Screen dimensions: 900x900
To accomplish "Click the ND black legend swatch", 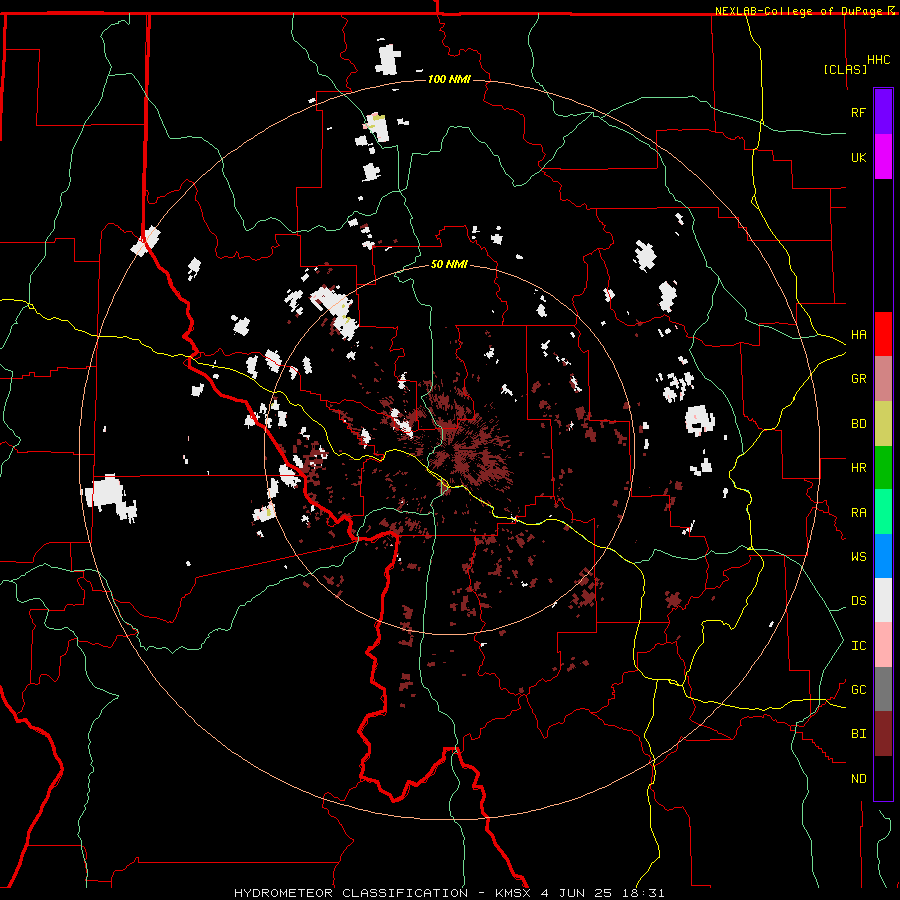I will tap(883, 778).
